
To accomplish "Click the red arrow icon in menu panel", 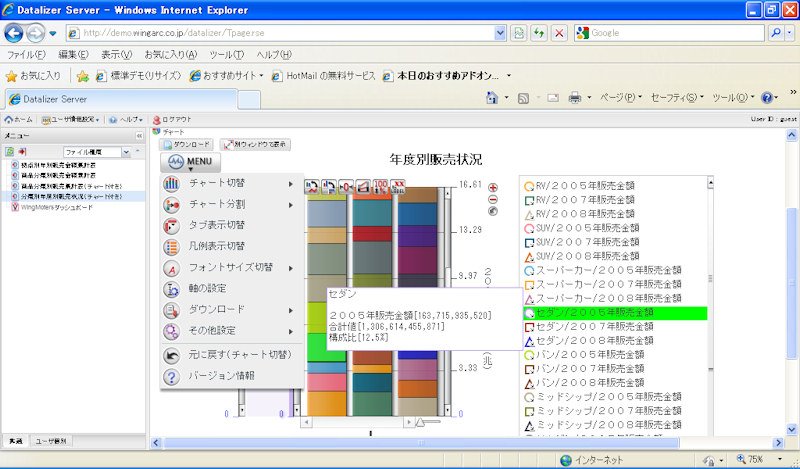I will [x=22, y=152].
